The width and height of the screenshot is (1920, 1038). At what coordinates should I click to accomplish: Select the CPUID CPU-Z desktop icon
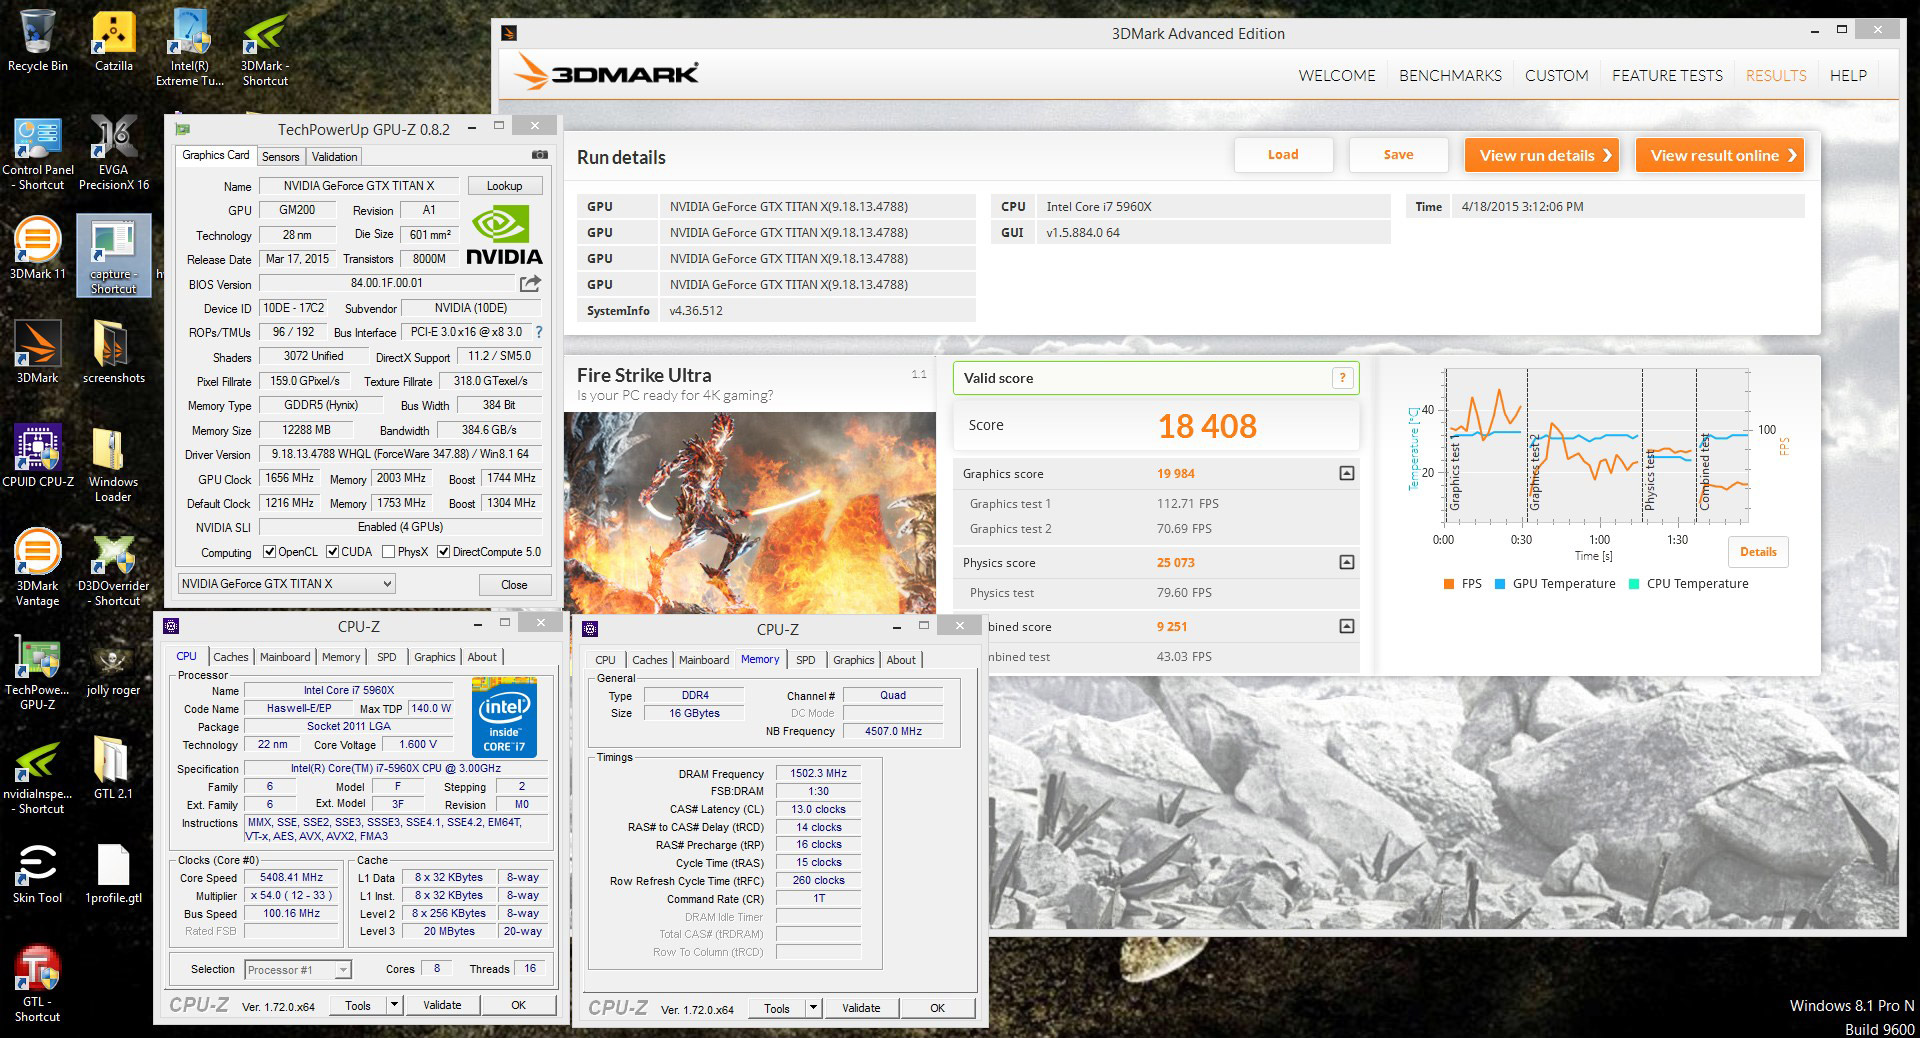38,456
